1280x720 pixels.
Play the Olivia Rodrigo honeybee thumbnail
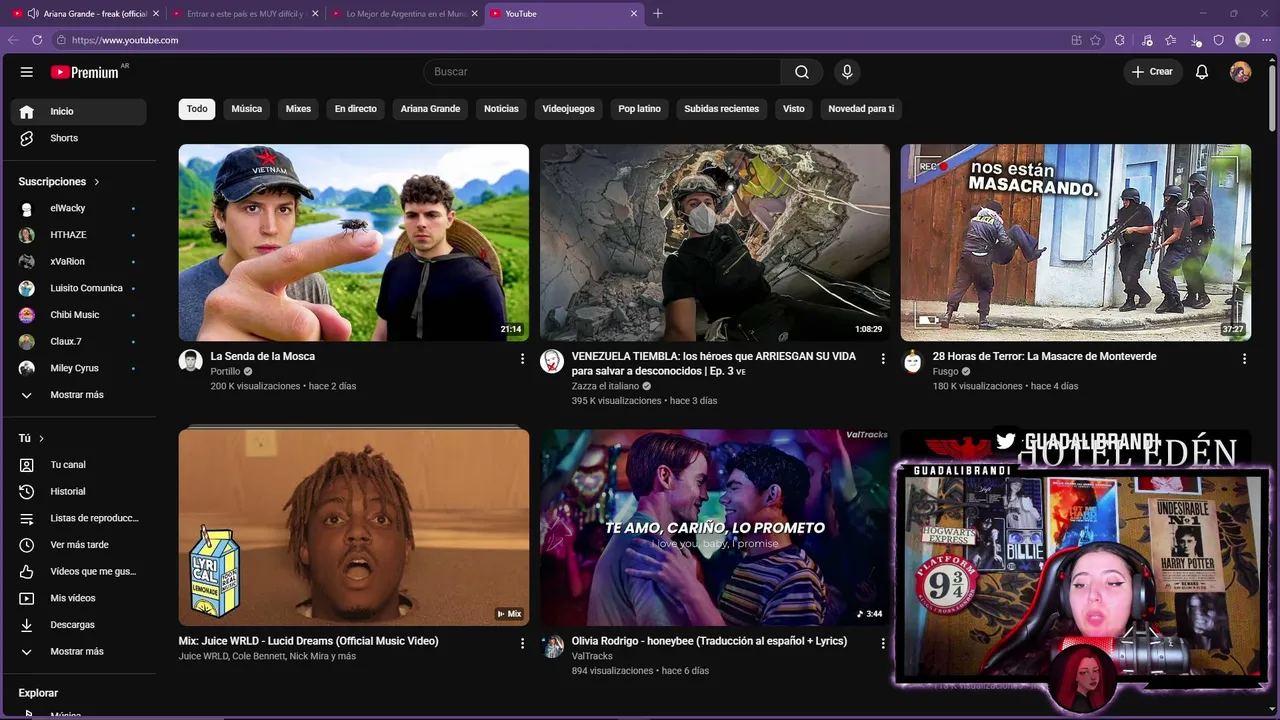click(x=715, y=528)
